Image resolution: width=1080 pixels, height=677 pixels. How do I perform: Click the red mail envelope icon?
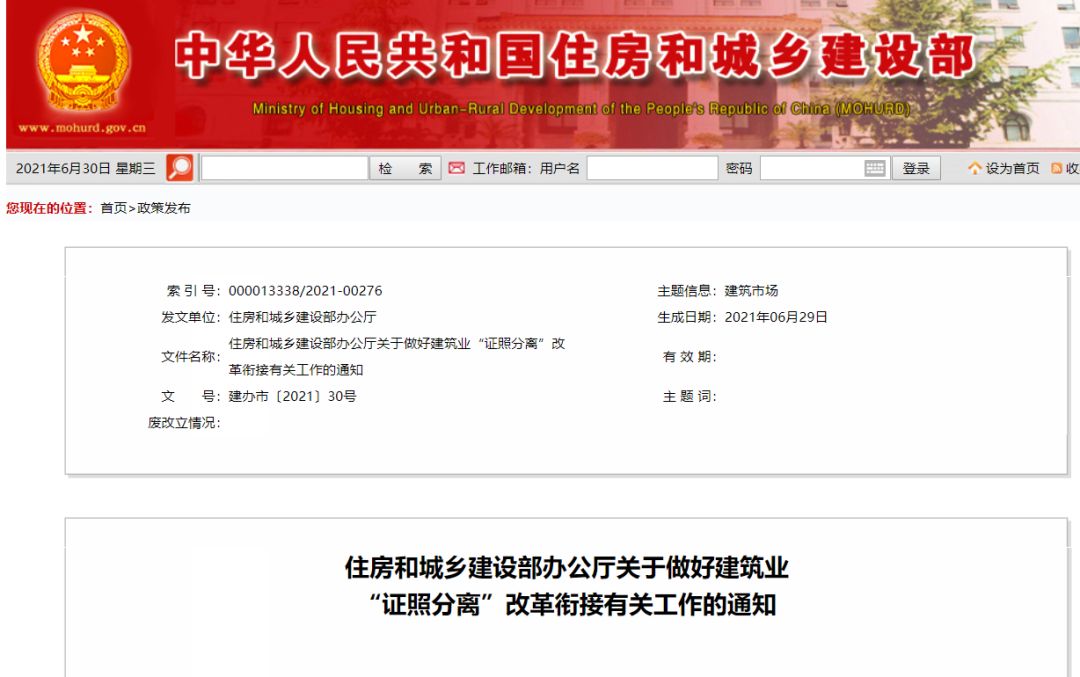pyautogui.click(x=456, y=168)
